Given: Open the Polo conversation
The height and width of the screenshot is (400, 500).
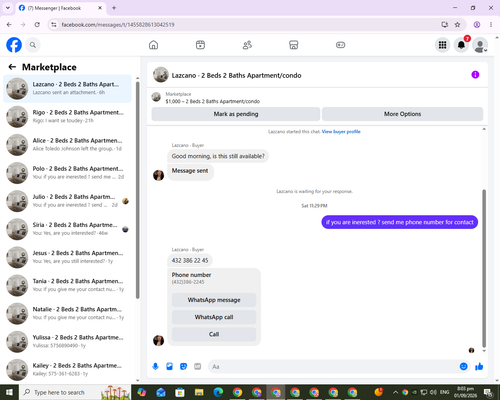Looking at the screenshot, I should click(x=67, y=173).
